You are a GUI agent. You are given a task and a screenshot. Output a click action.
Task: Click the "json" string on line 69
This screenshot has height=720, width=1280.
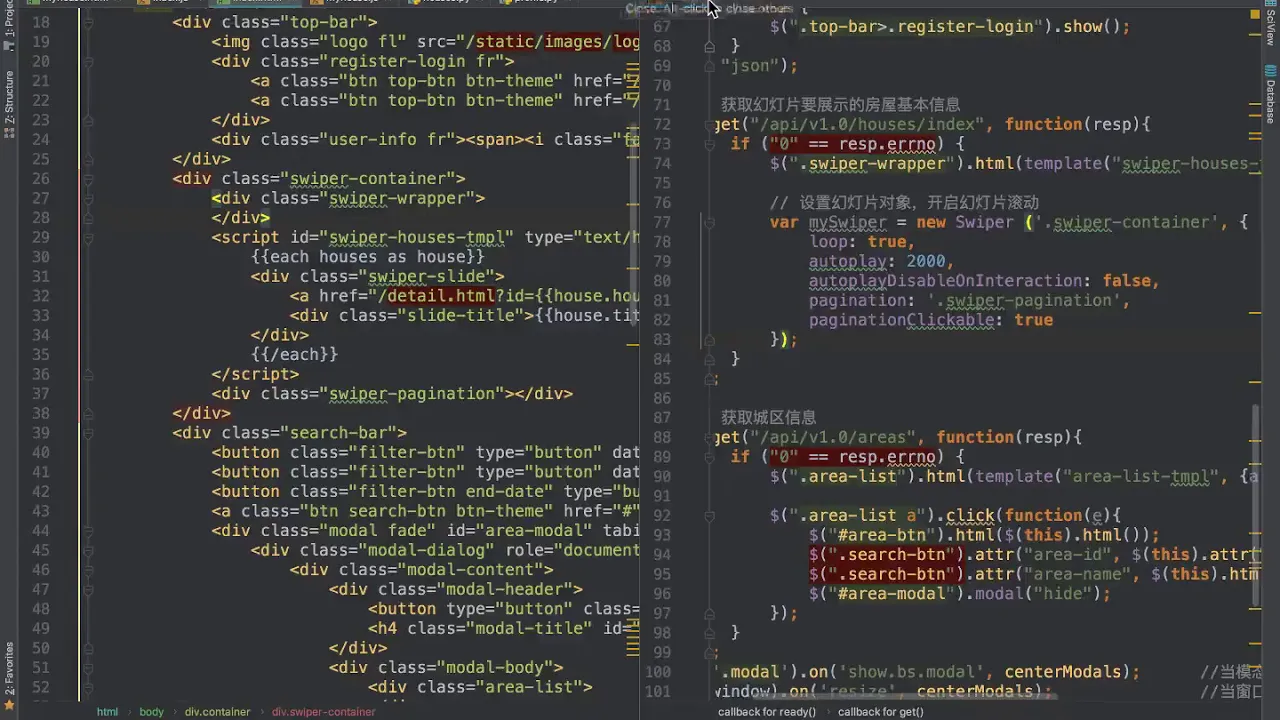(750, 66)
